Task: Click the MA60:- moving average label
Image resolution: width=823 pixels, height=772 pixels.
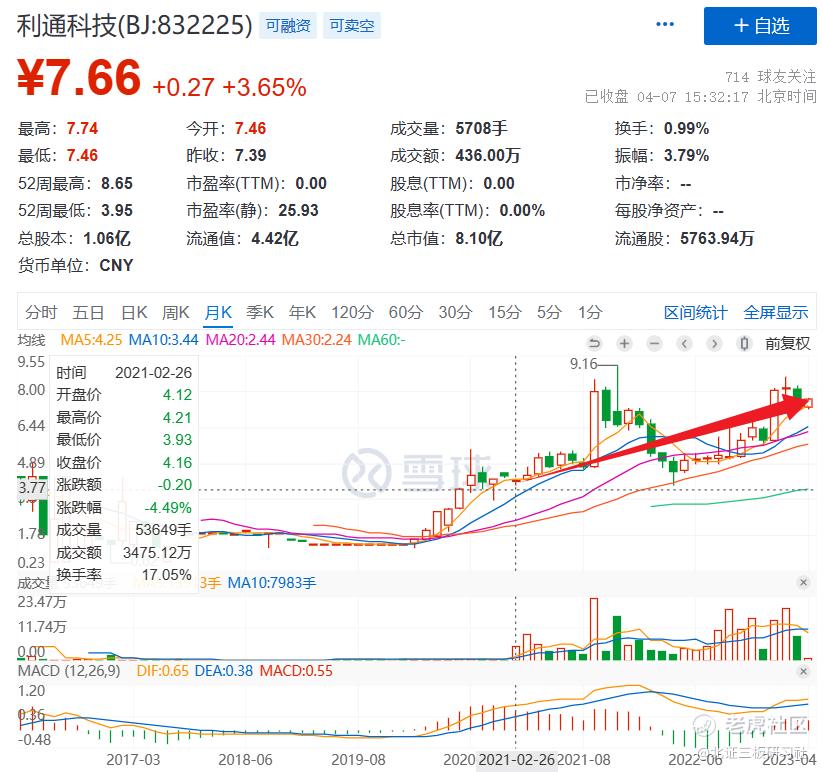Action: [382, 340]
